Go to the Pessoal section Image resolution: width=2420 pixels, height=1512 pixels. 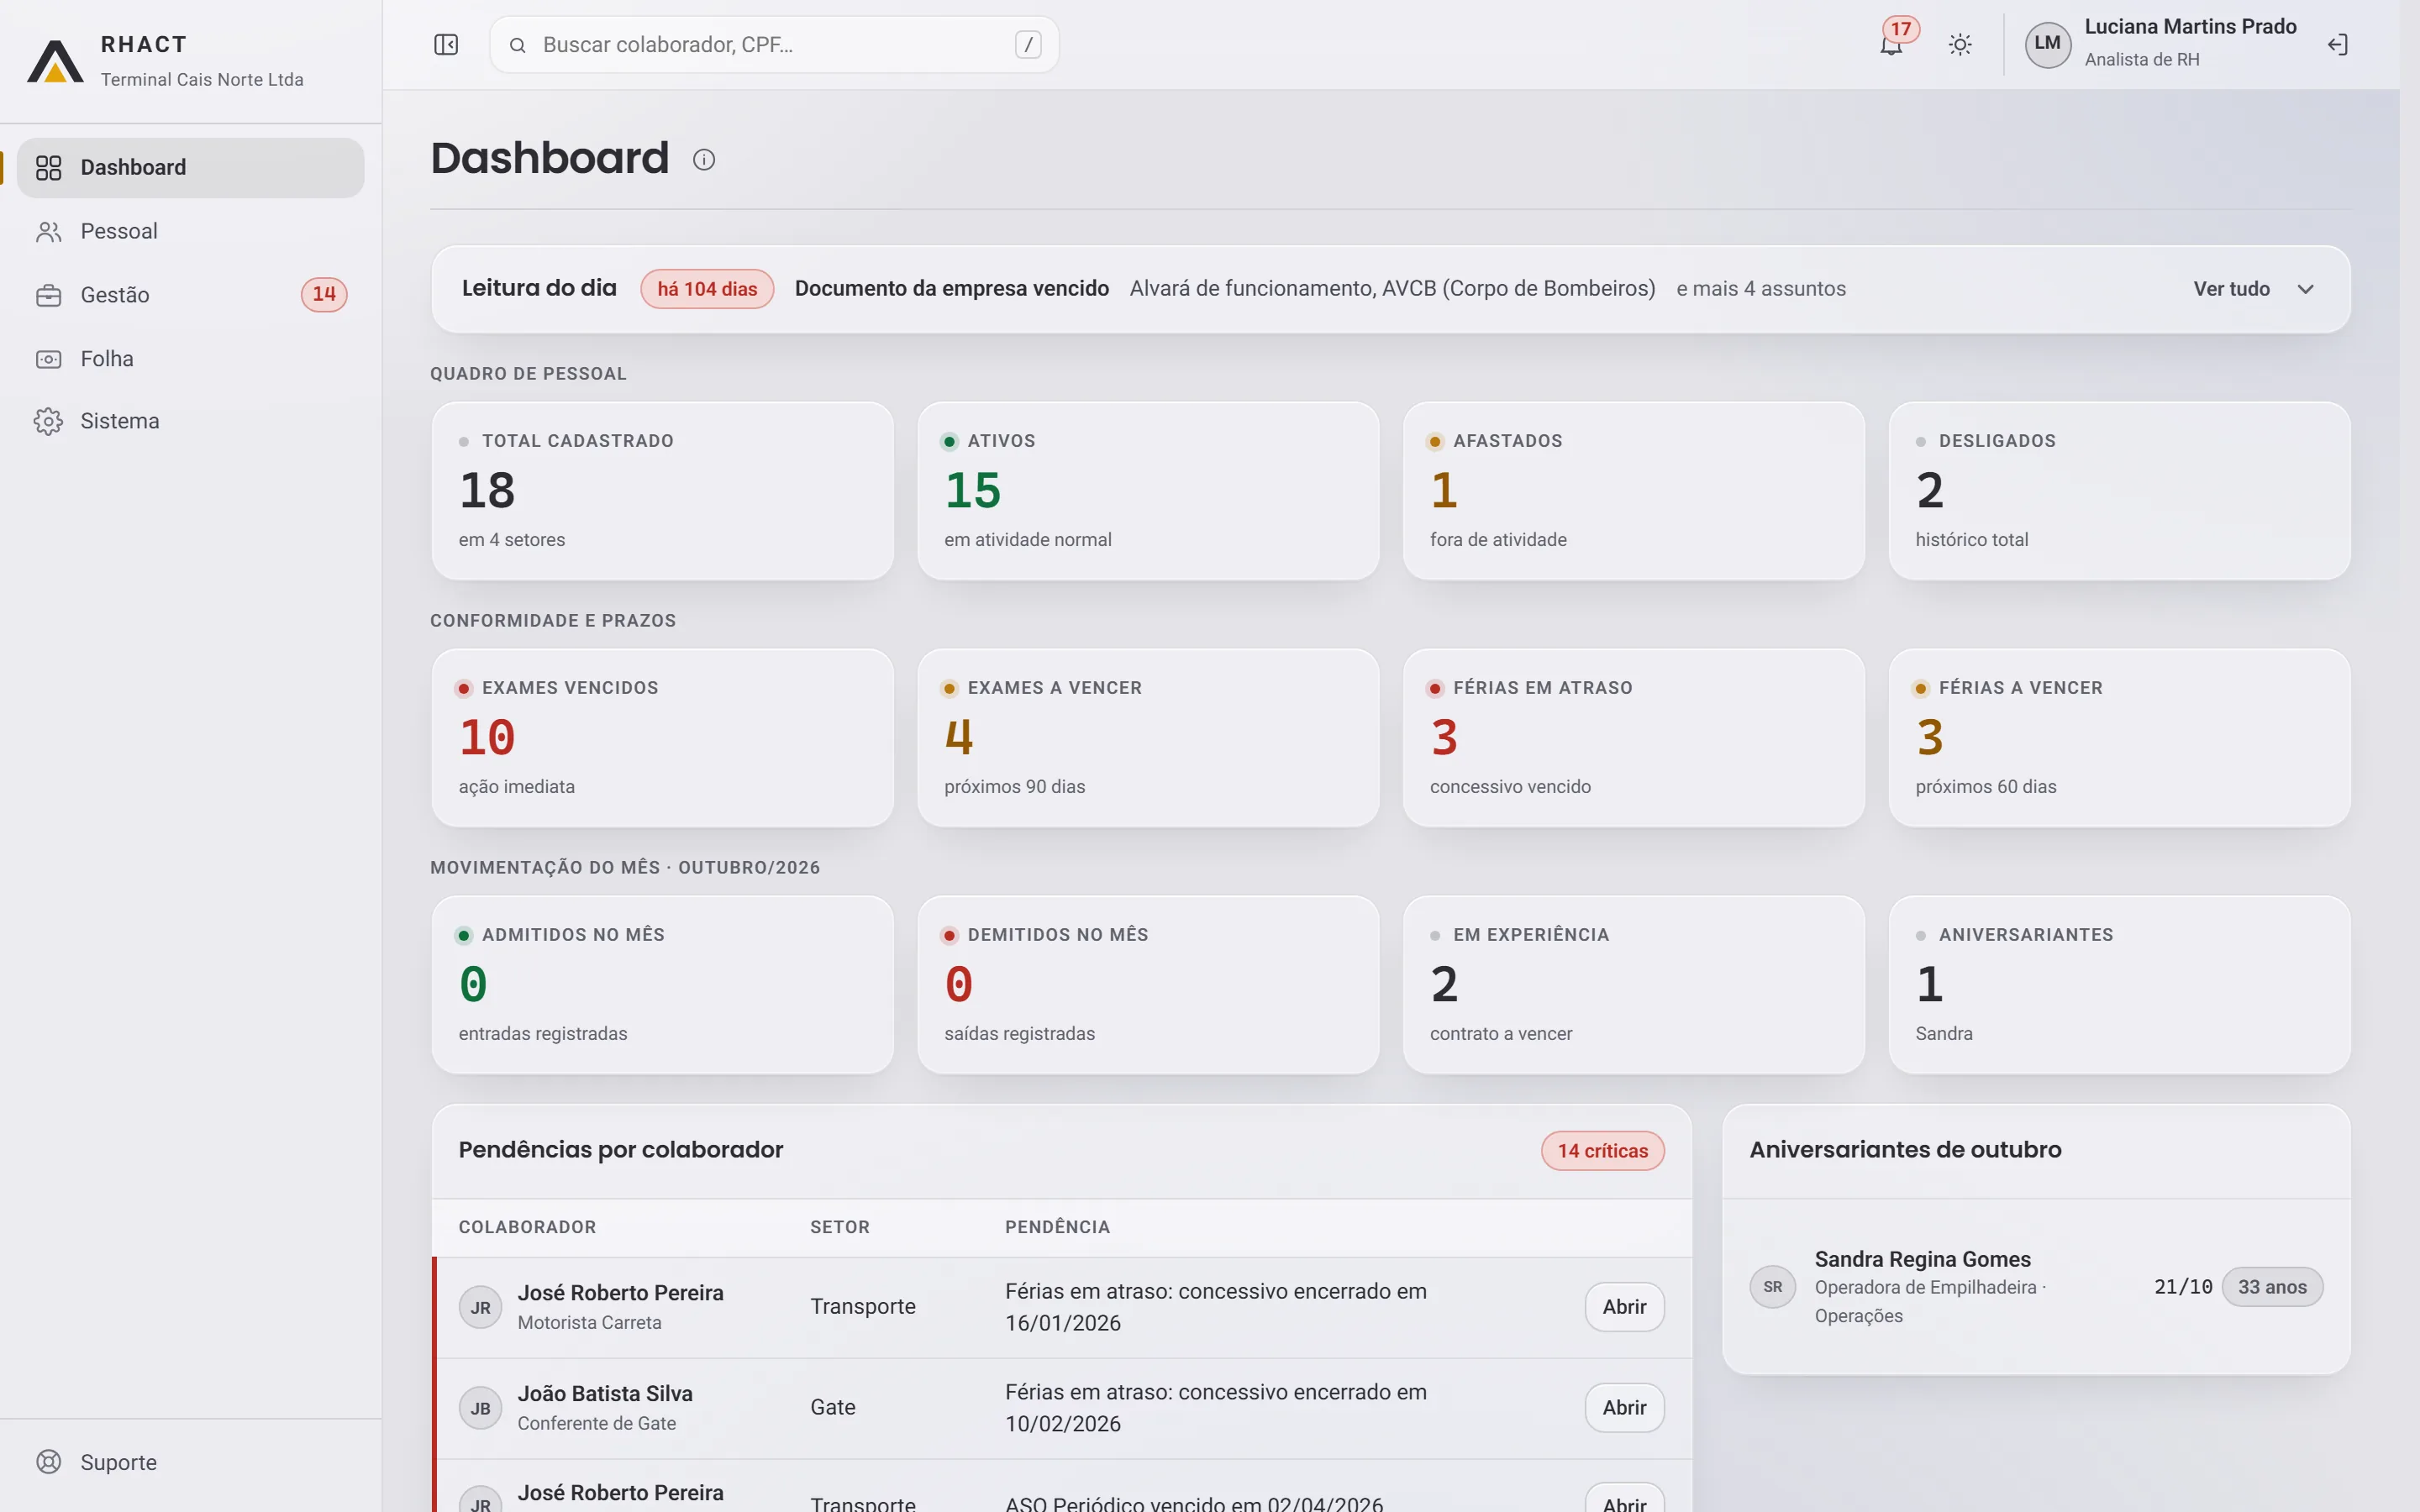191,232
